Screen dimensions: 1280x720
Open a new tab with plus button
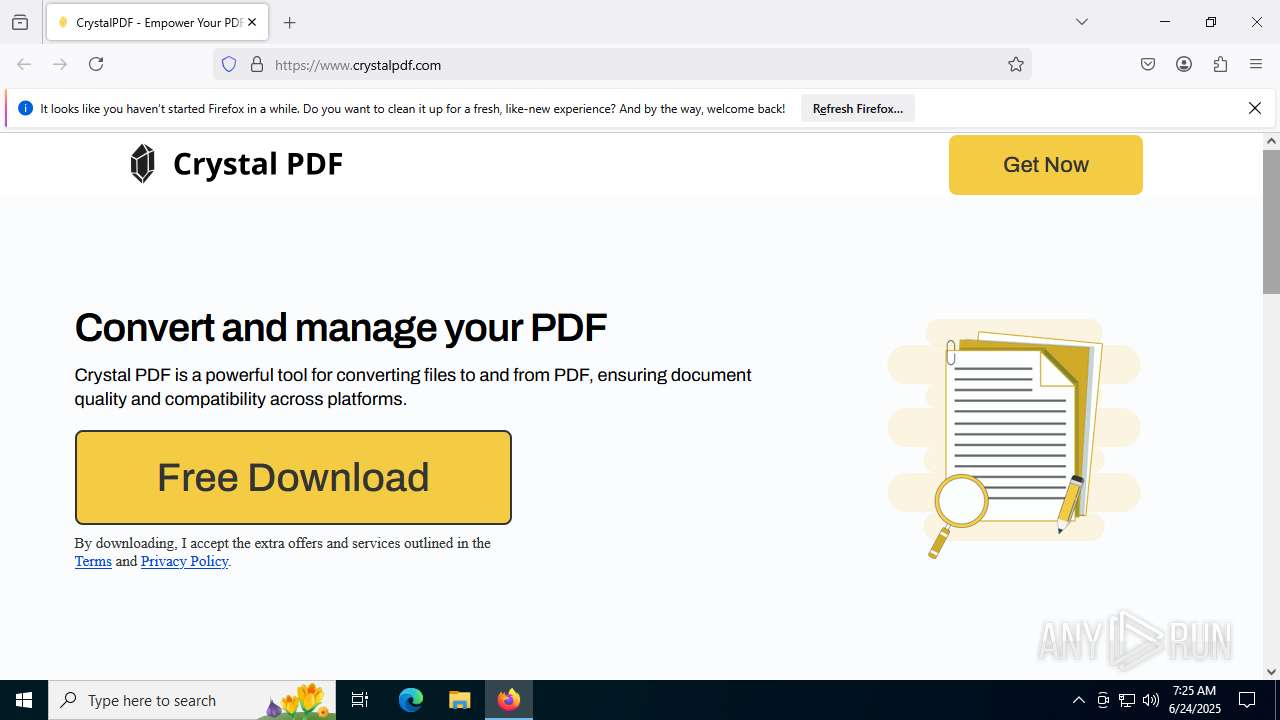click(290, 22)
